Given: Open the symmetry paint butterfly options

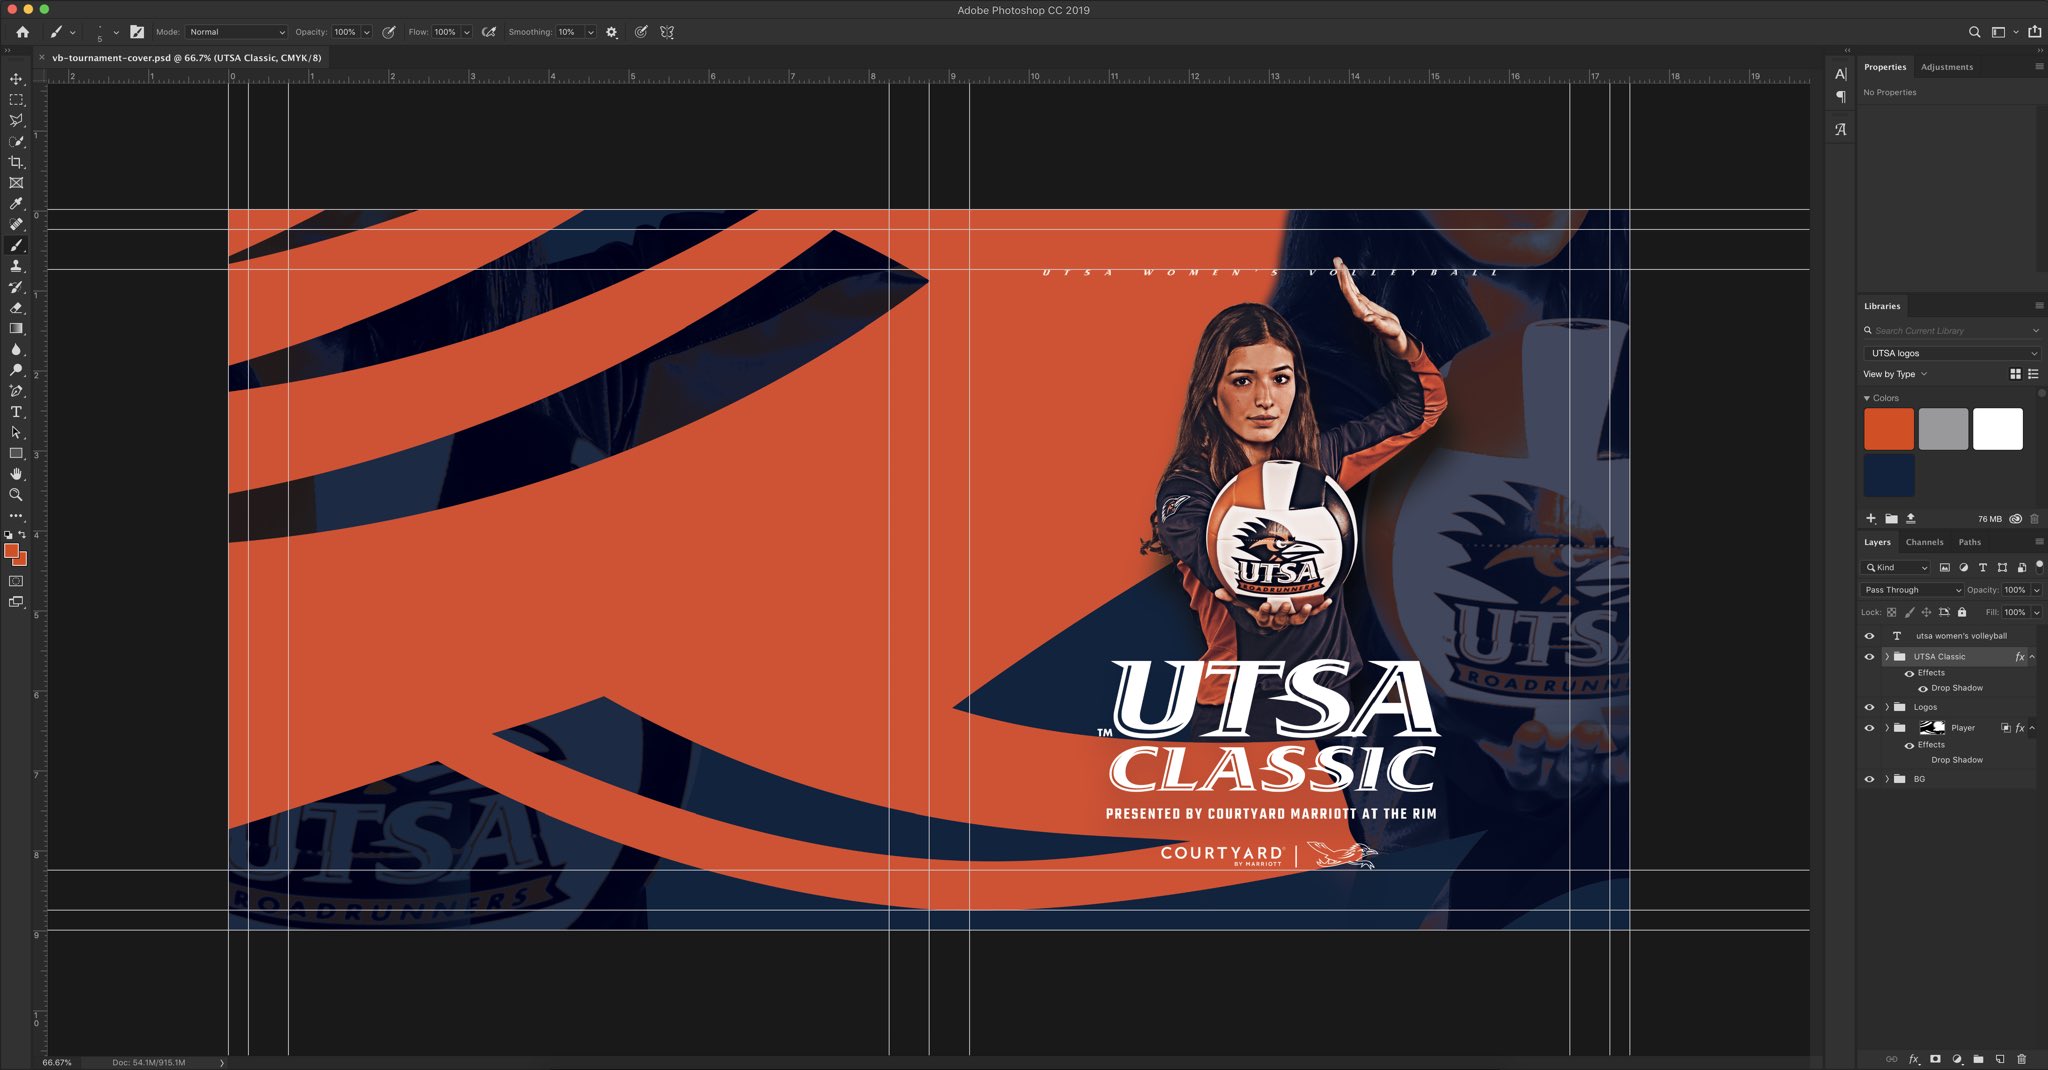Looking at the screenshot, I should click(667, 32).
